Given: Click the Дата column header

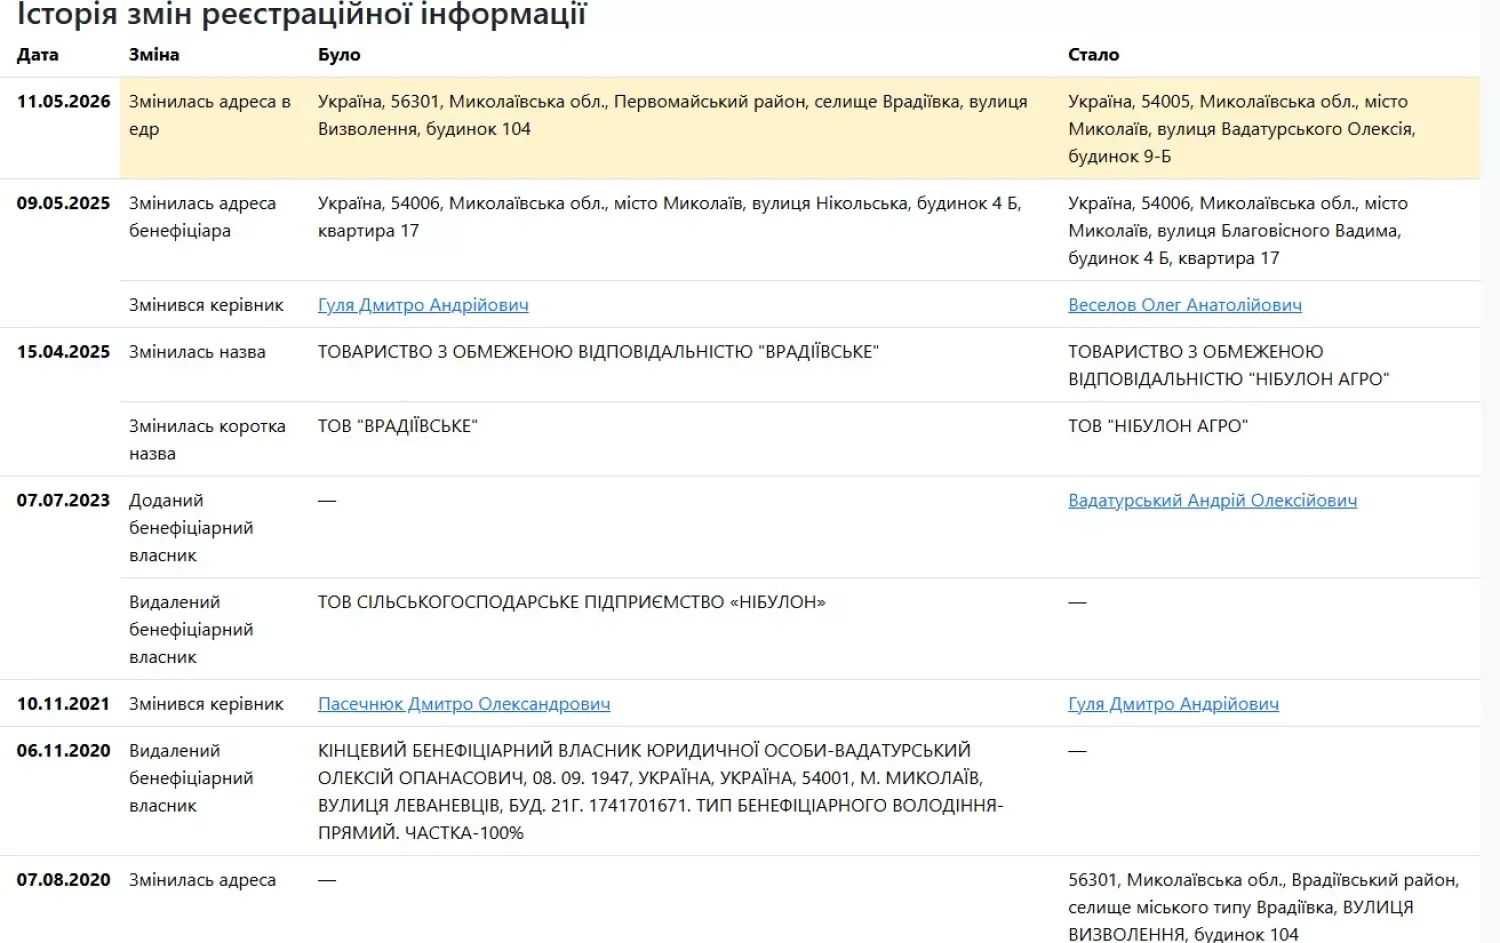Looking at the screenshot, I should click(38, 55).
